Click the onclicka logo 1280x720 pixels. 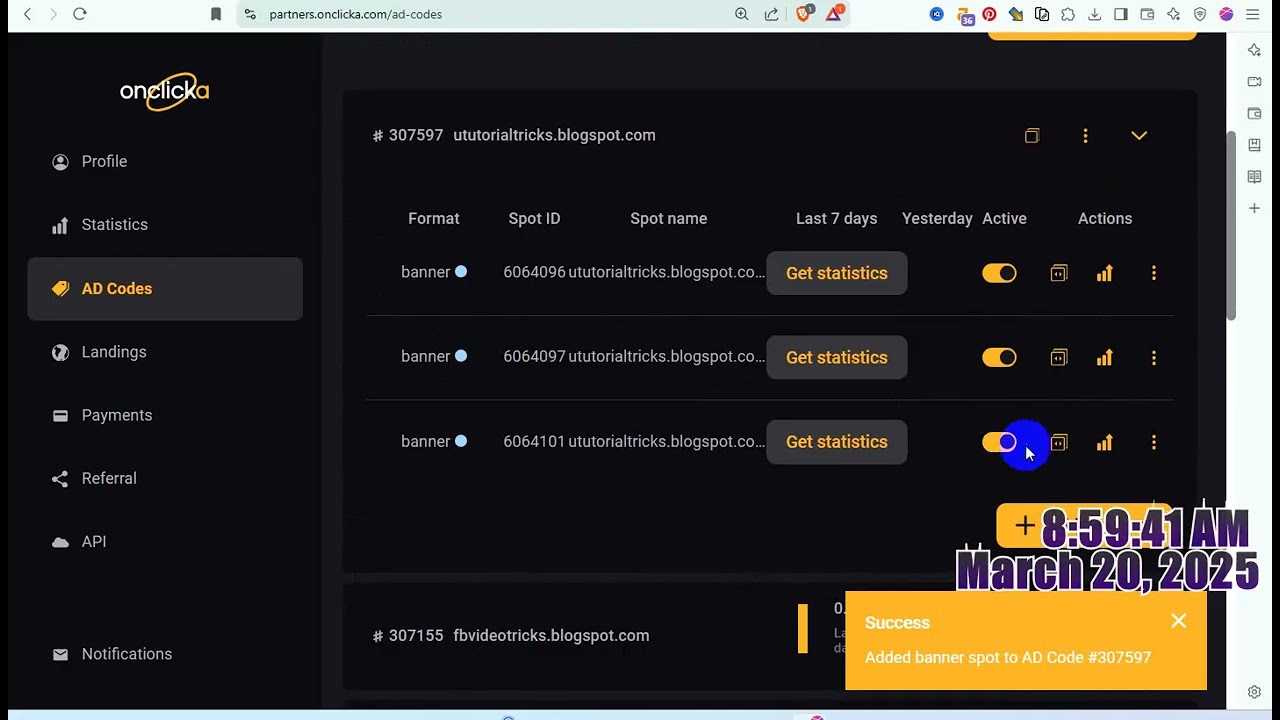(x=164, y=91)
